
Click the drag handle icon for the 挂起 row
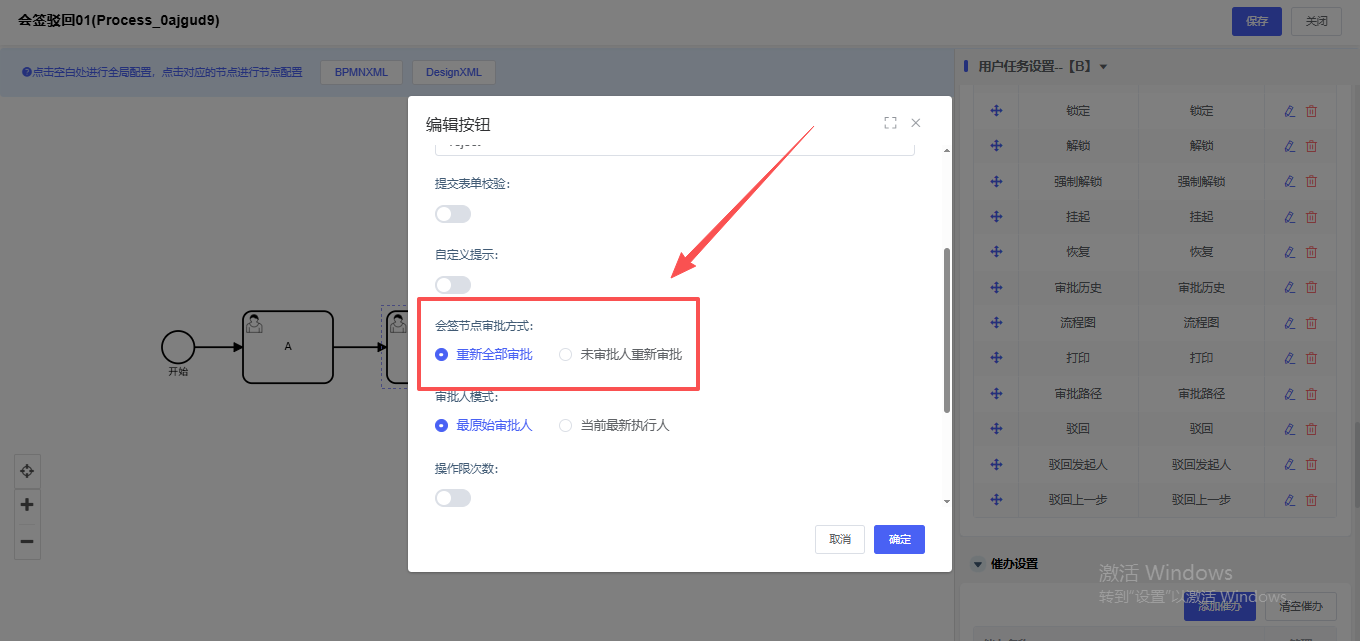(x=996, y=217)
